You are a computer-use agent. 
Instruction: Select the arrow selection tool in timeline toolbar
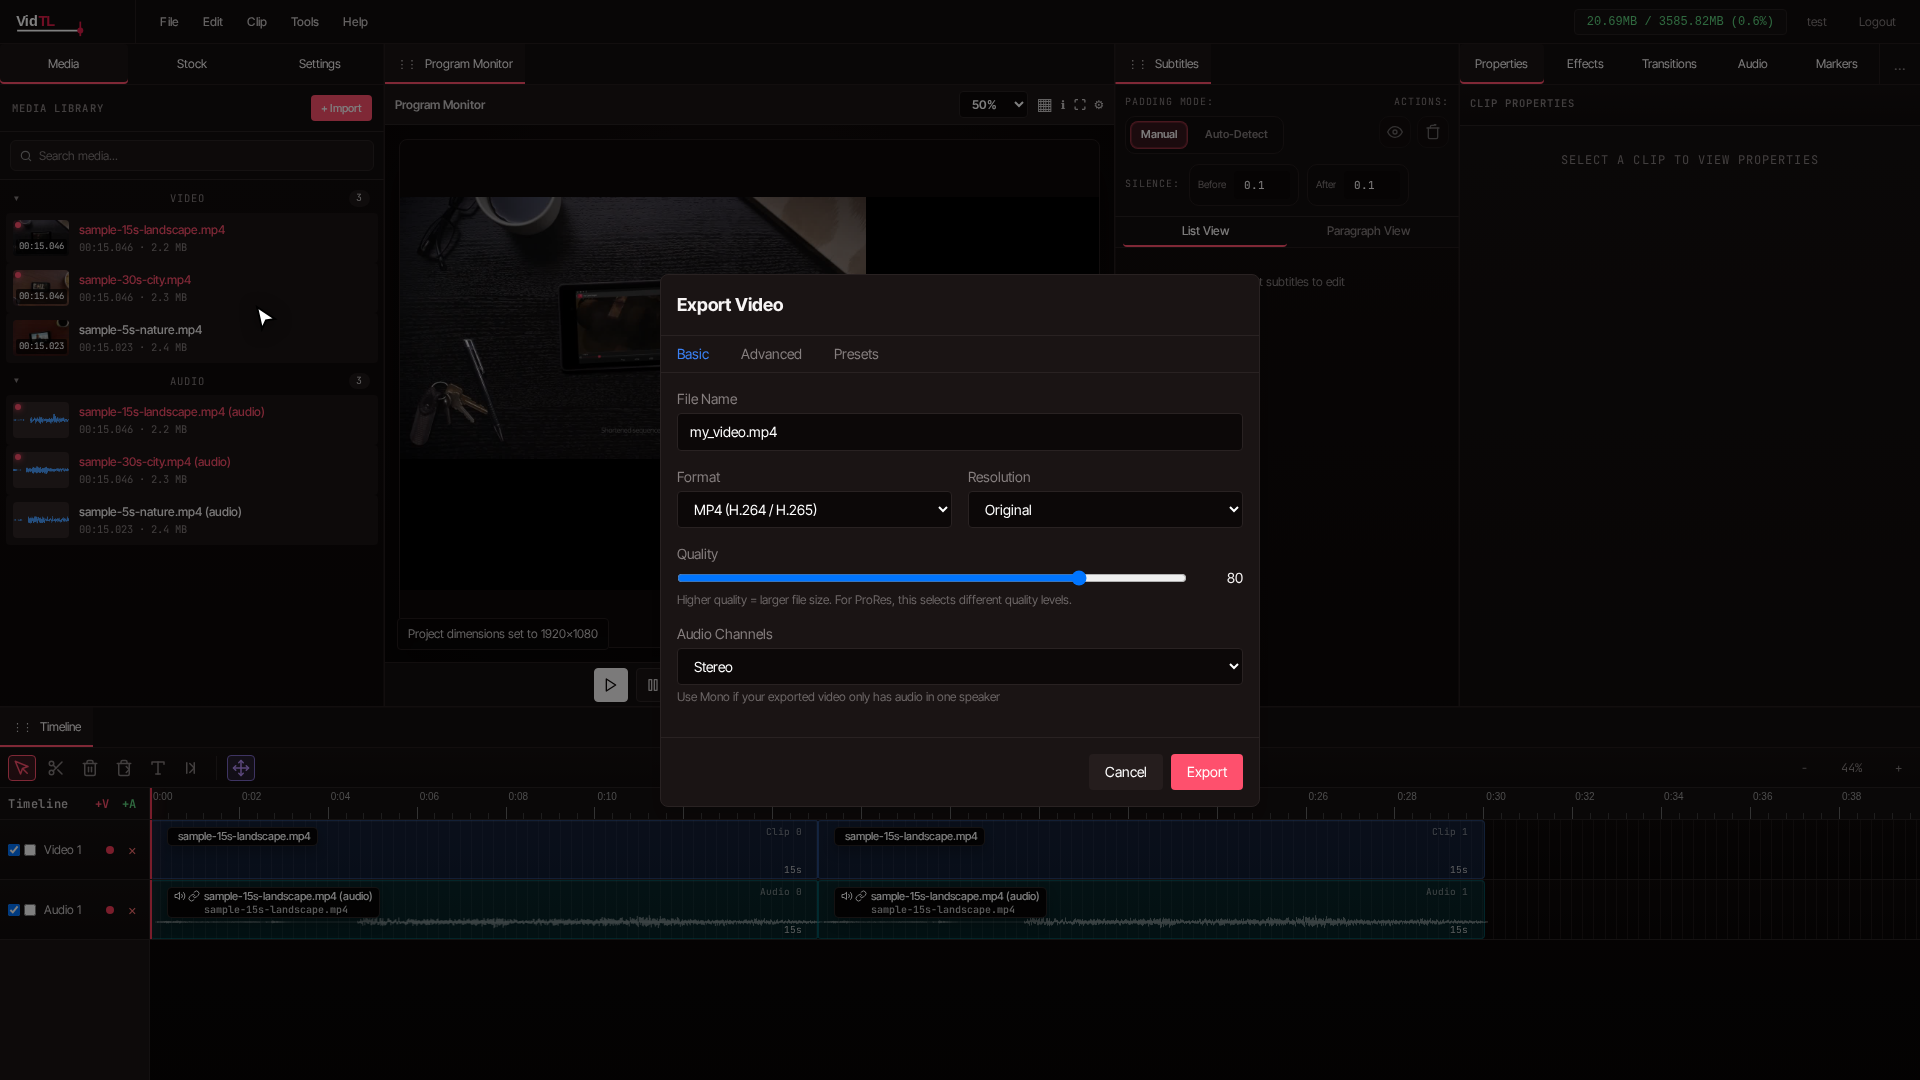pyautogui.click(x=22, y=768)
